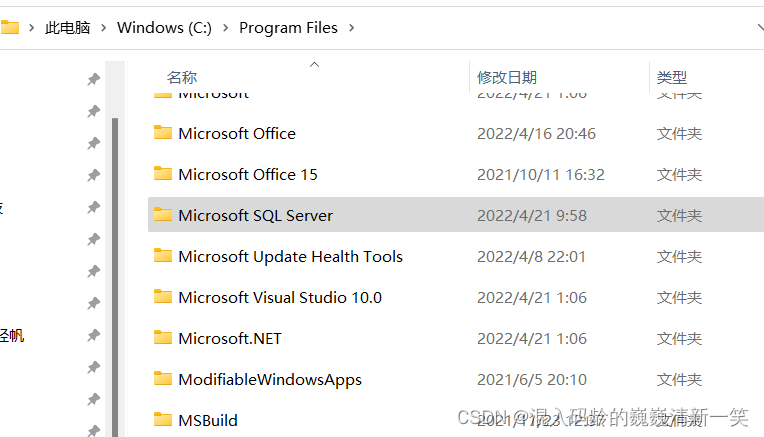Select the ModifiableWindowsApps folder name
The image size is (764, 437).
click(270, 380)
